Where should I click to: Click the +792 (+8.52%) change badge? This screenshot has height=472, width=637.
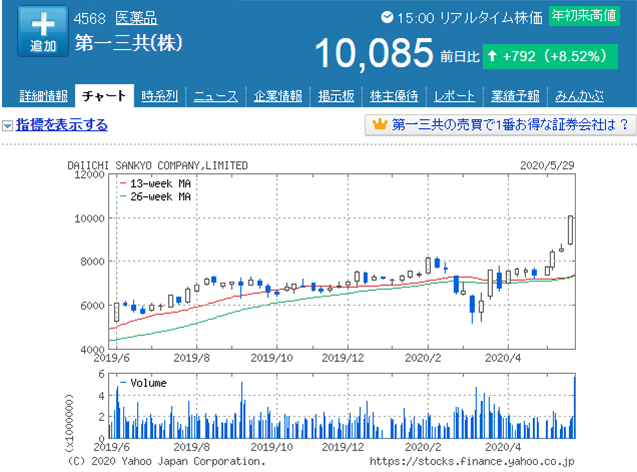click(550, 56)
